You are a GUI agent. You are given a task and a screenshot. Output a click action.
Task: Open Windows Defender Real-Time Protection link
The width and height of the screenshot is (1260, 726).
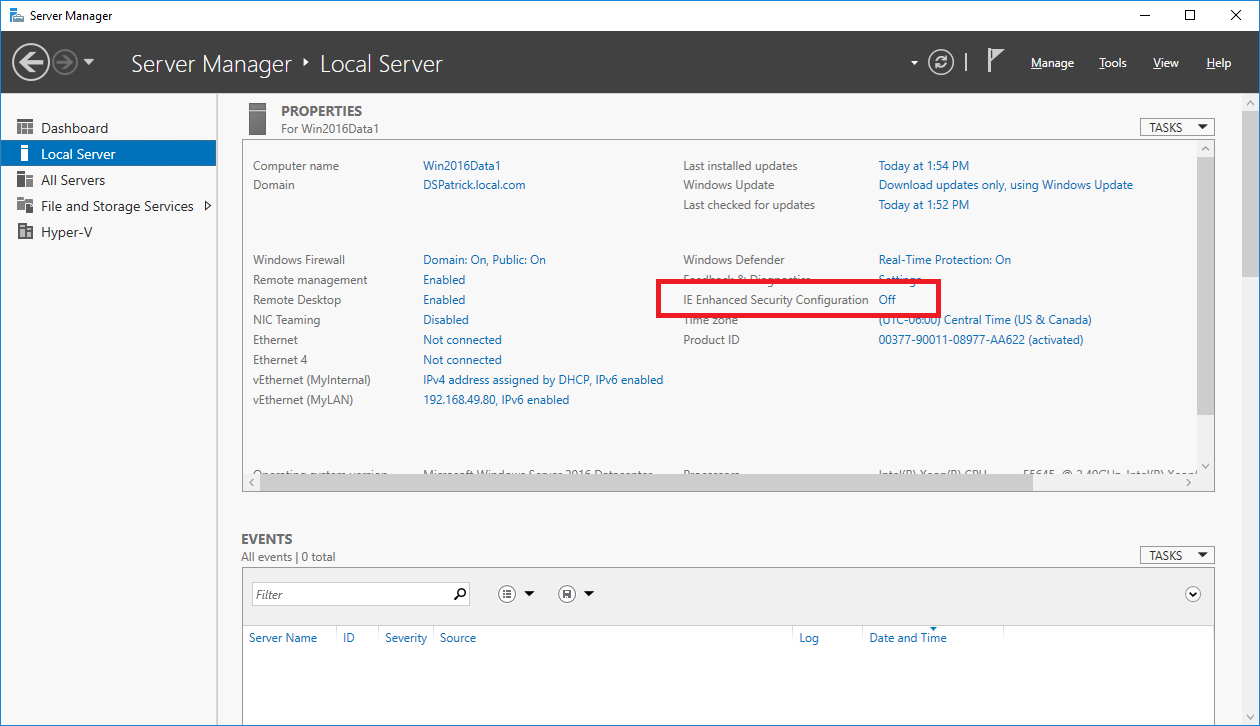(944, 259)
